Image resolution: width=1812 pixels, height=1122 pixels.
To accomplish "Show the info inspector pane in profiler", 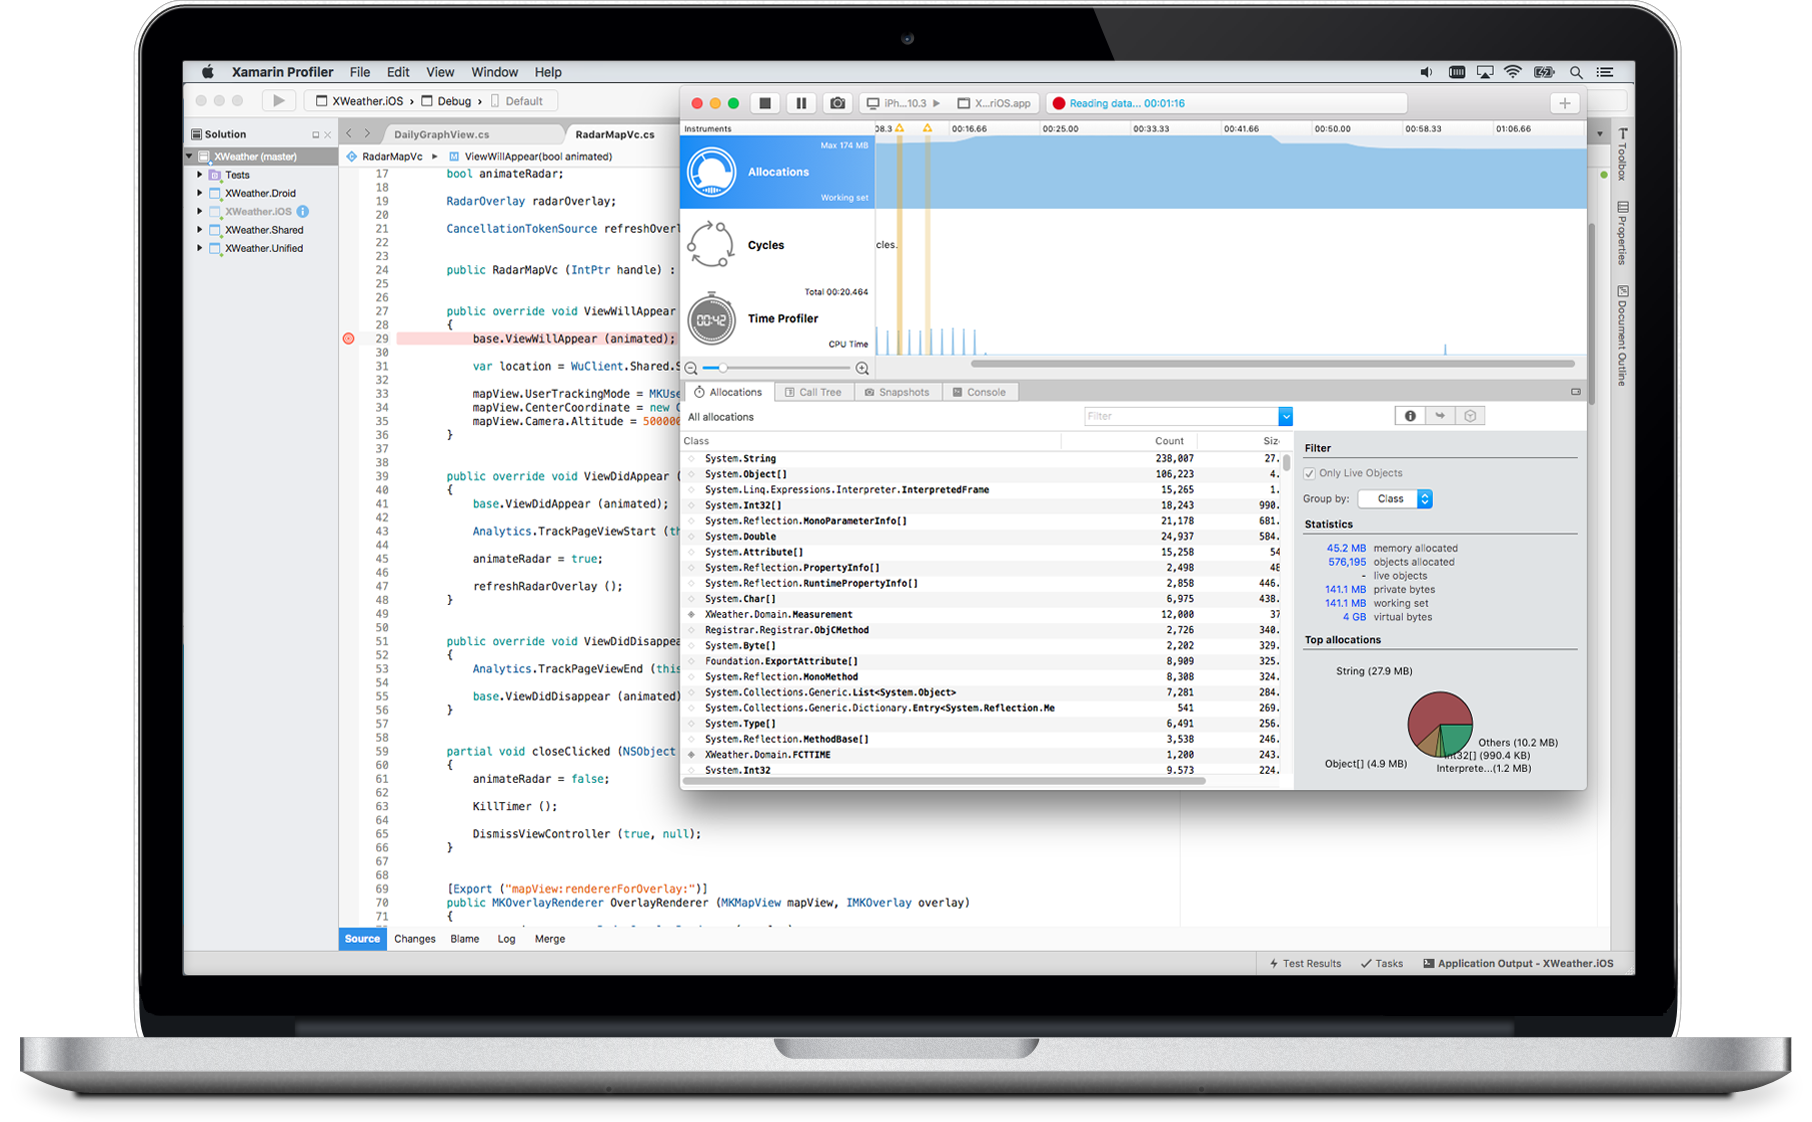I will click(1410, 416).
